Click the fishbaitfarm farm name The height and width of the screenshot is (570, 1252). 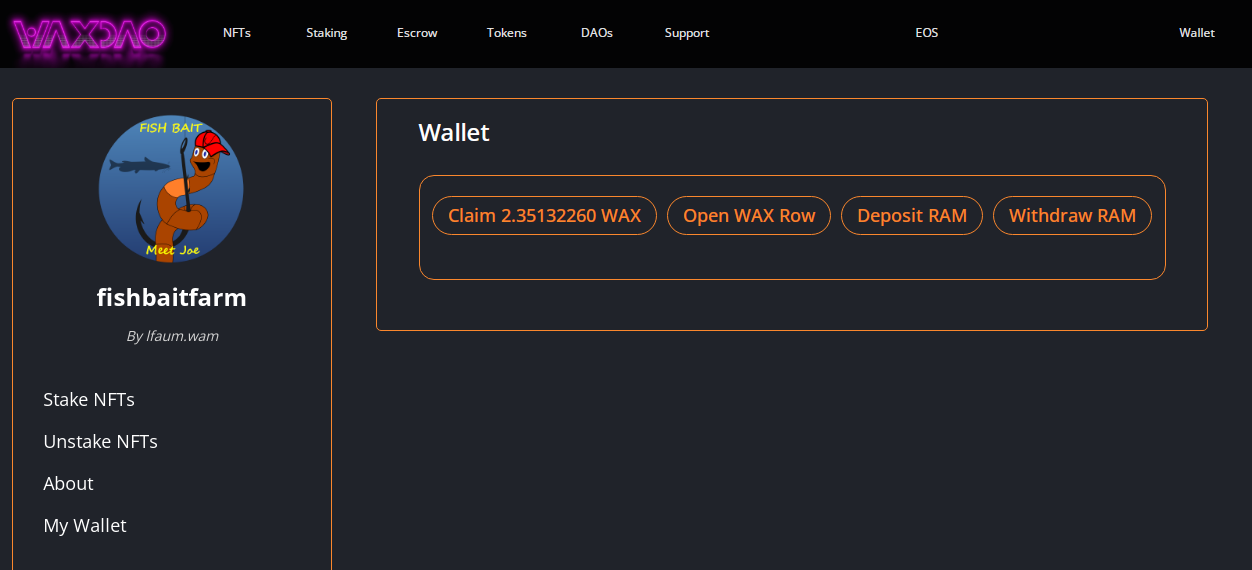pyautogui.click(x=172, y=297)
